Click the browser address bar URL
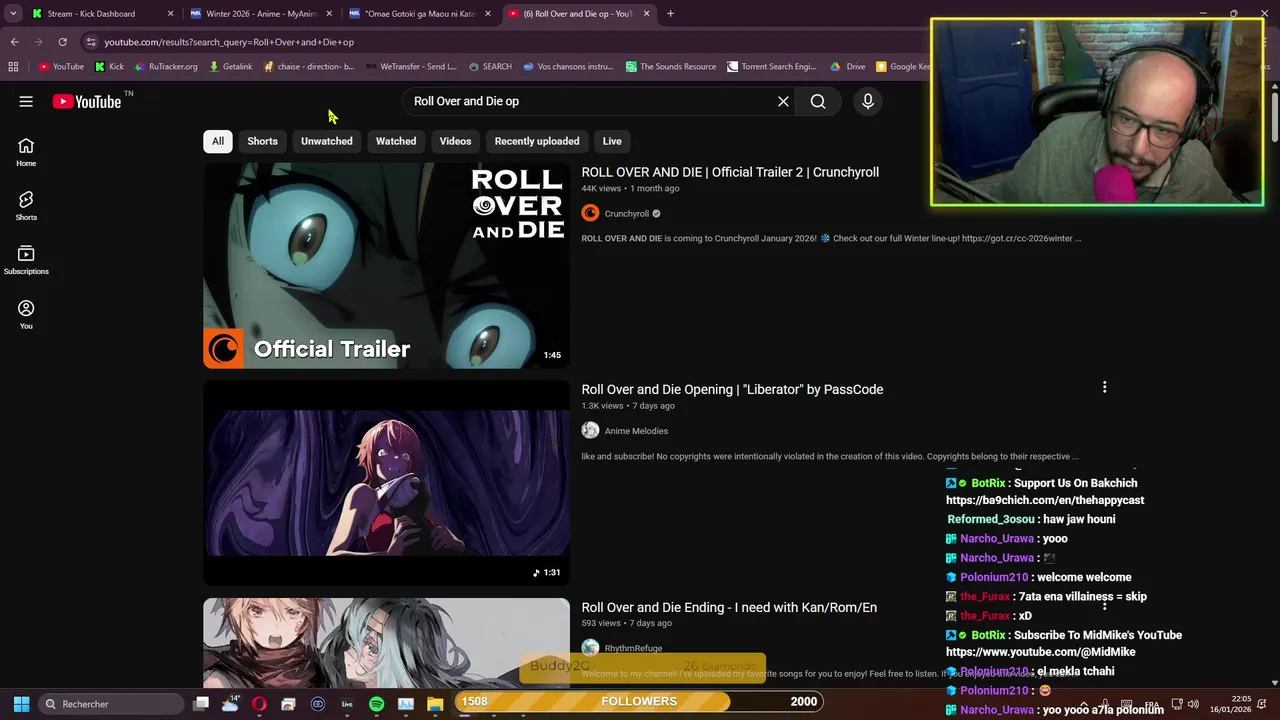This screenshot has height=720, width=1280. (x=229, y=42)
